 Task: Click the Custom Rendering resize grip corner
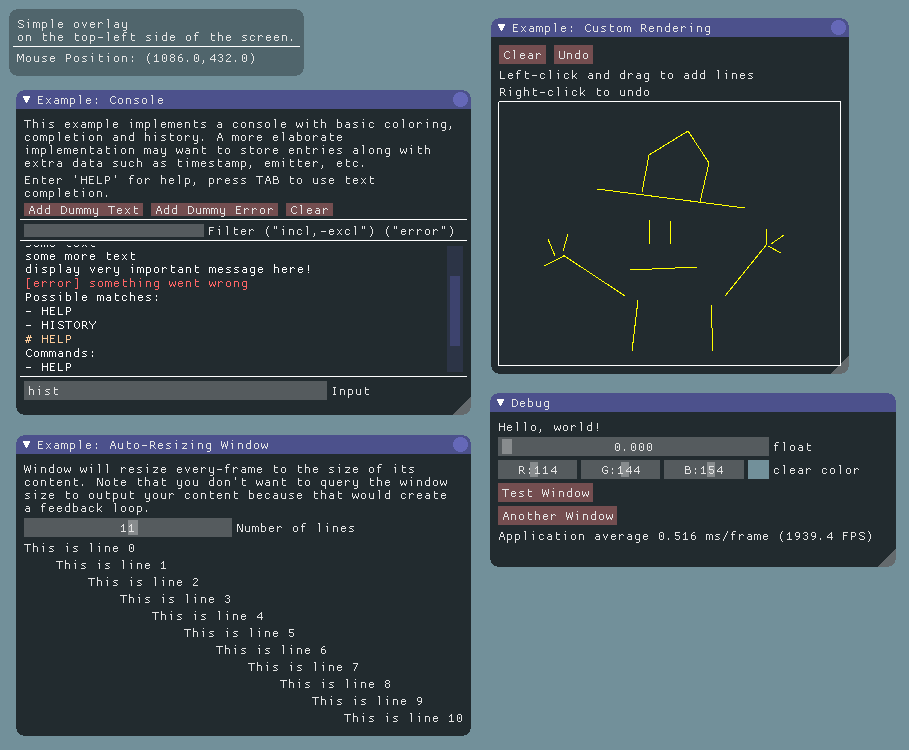point(841,366)
